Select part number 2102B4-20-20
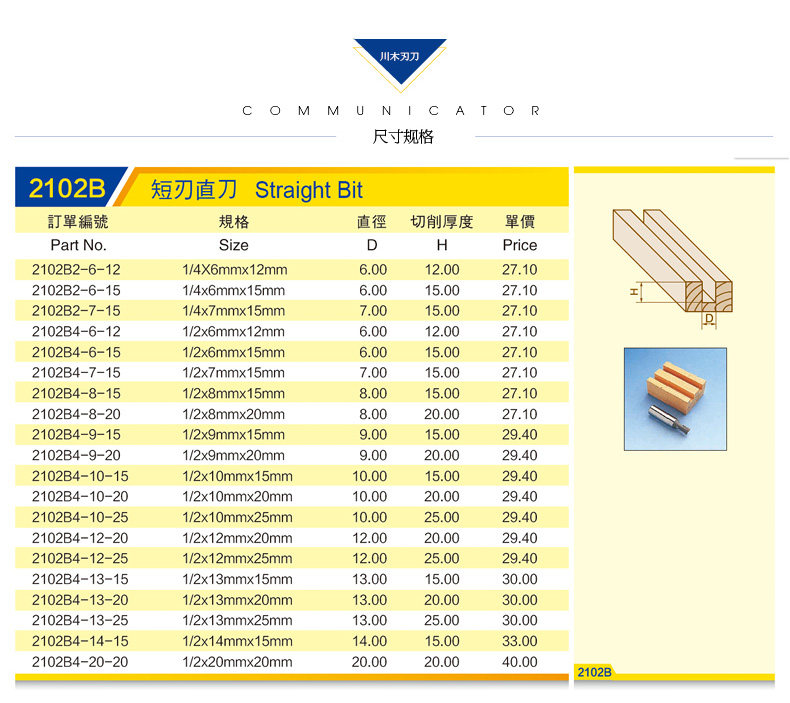 80,662
